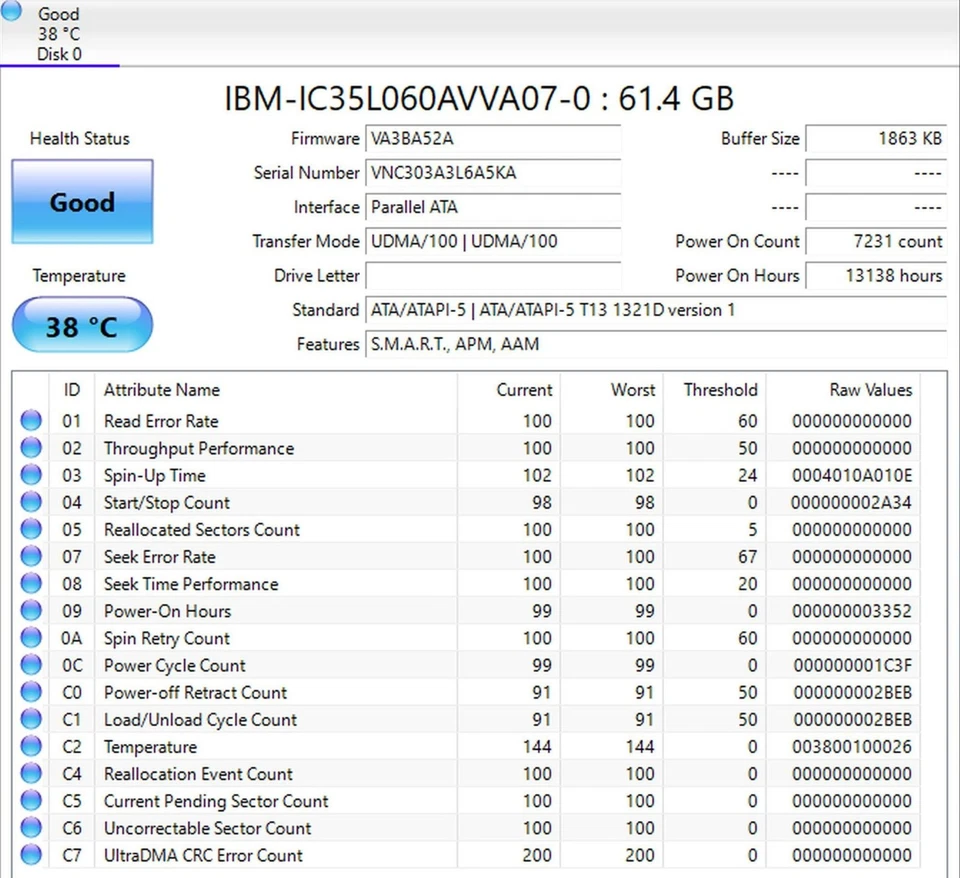Click the Raw Values column header
This screenshot has width=960, height=878.
tap(869, 390)
